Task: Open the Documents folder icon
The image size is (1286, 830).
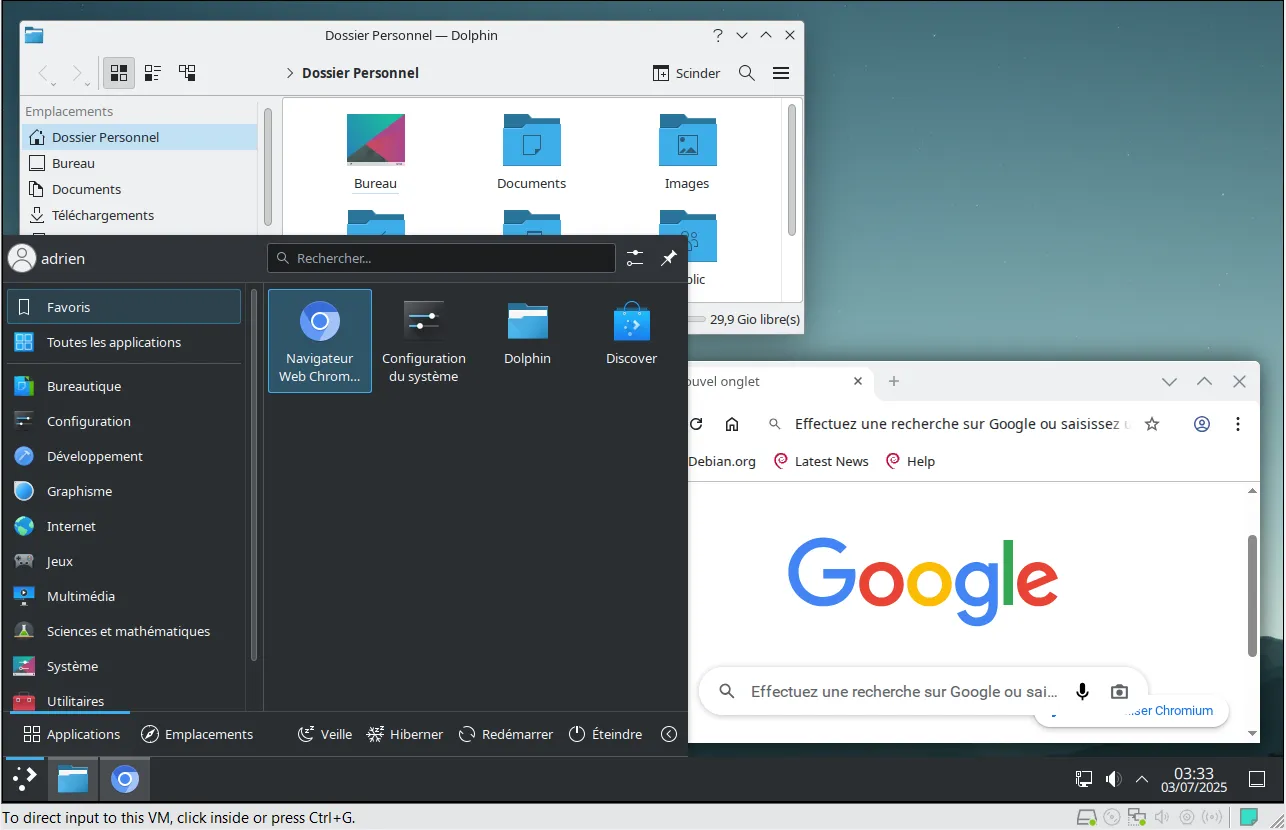Action: click(x=531, y=151)
